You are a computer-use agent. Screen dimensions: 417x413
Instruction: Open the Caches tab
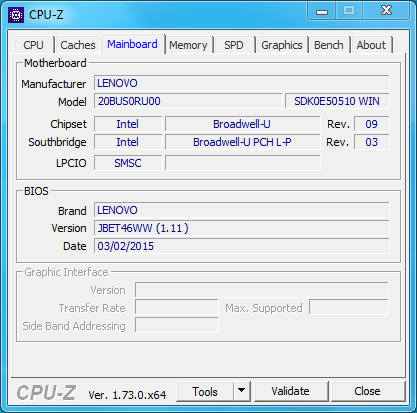pyautogui.click(x=78, y=45)
